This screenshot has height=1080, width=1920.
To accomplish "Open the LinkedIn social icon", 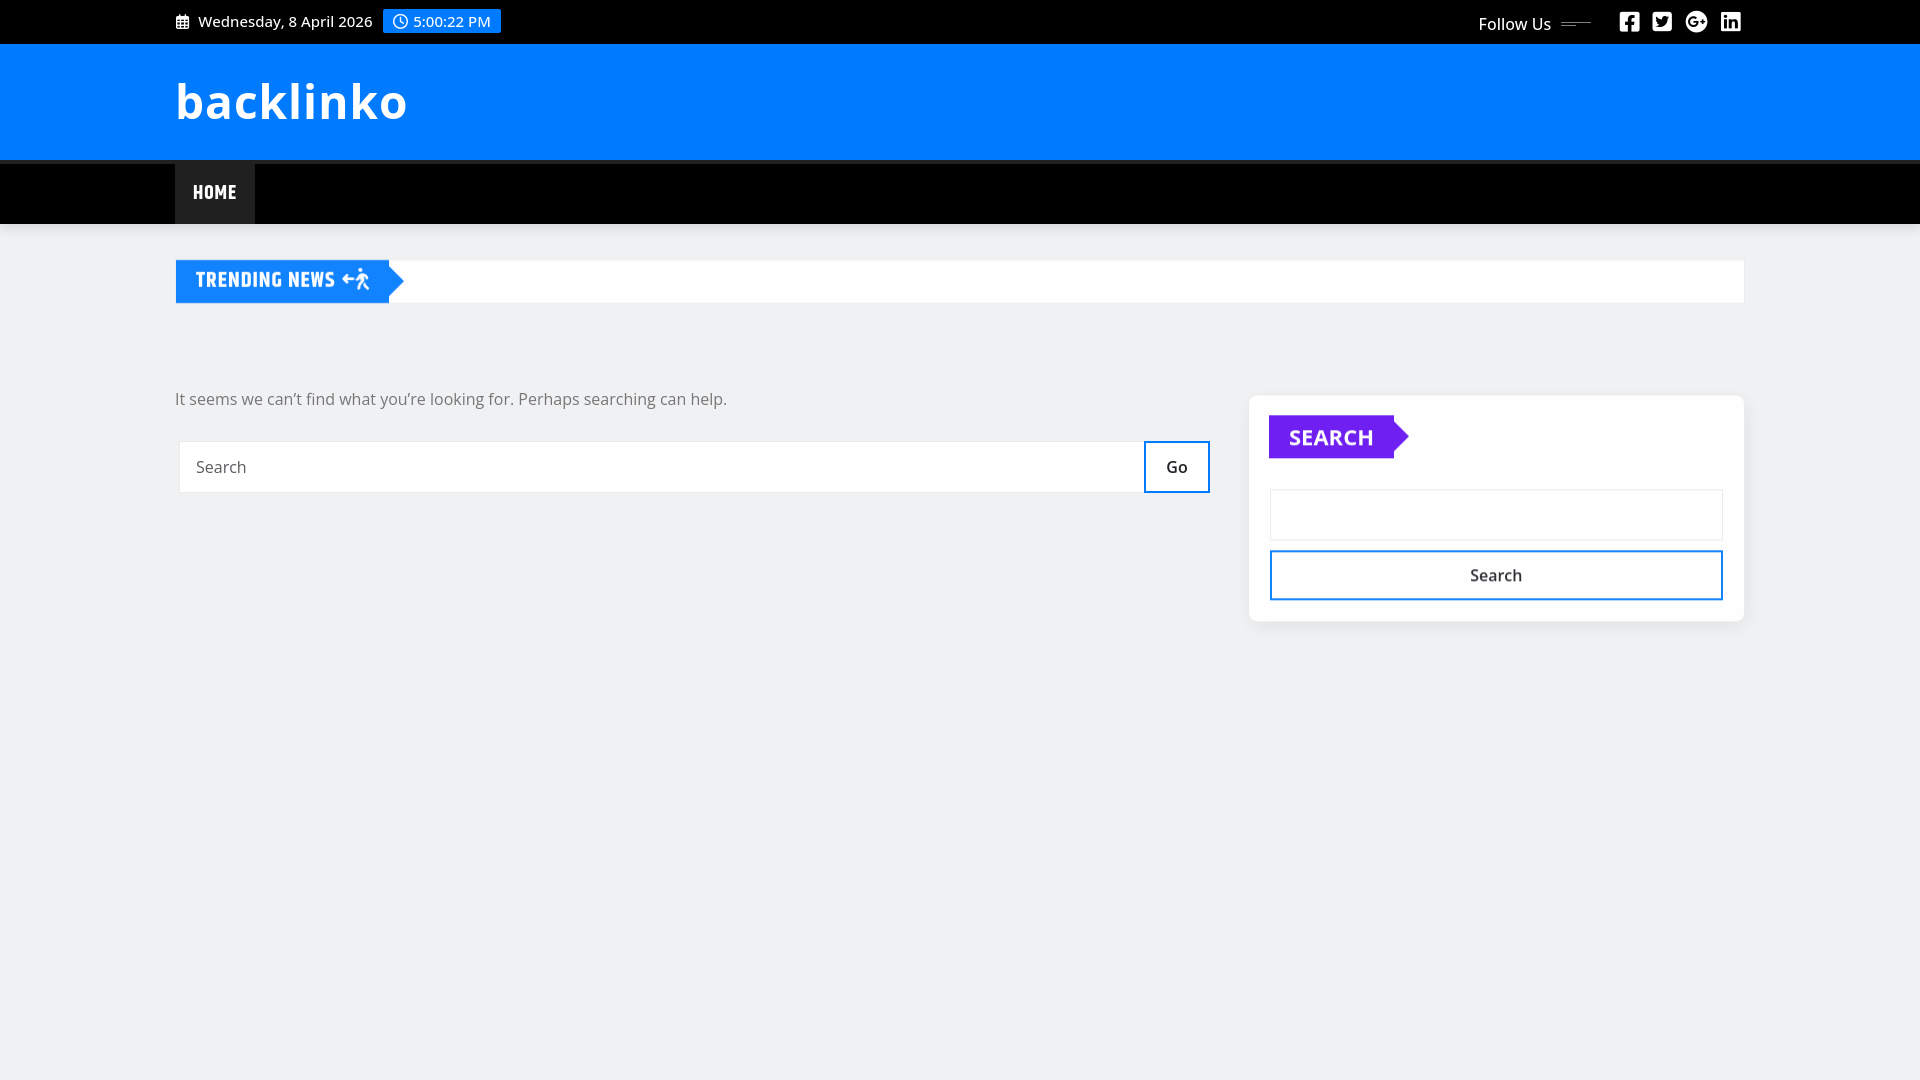I will [x=1731, y=22].
